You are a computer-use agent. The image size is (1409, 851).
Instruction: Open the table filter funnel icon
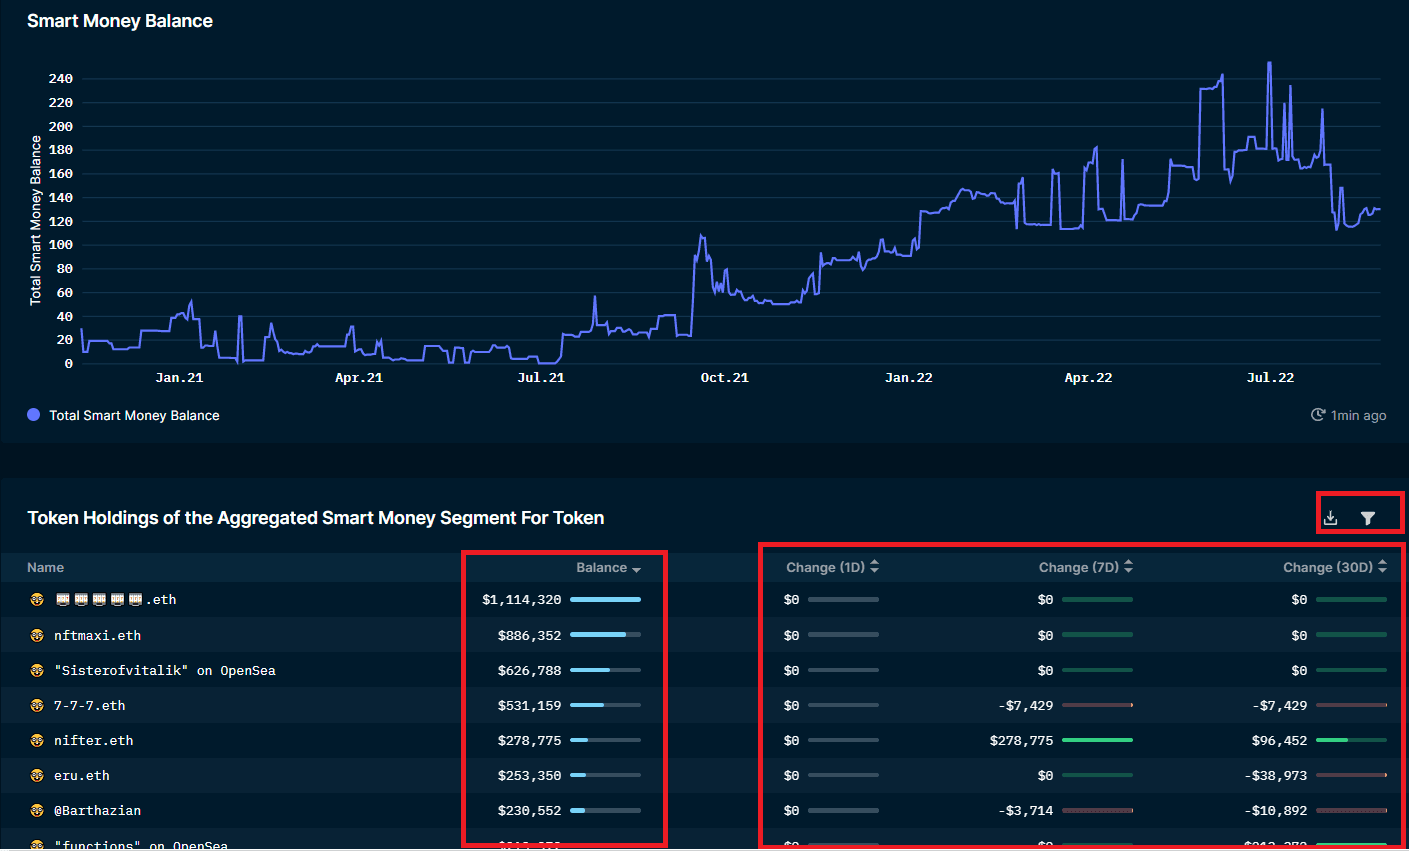1368,518
